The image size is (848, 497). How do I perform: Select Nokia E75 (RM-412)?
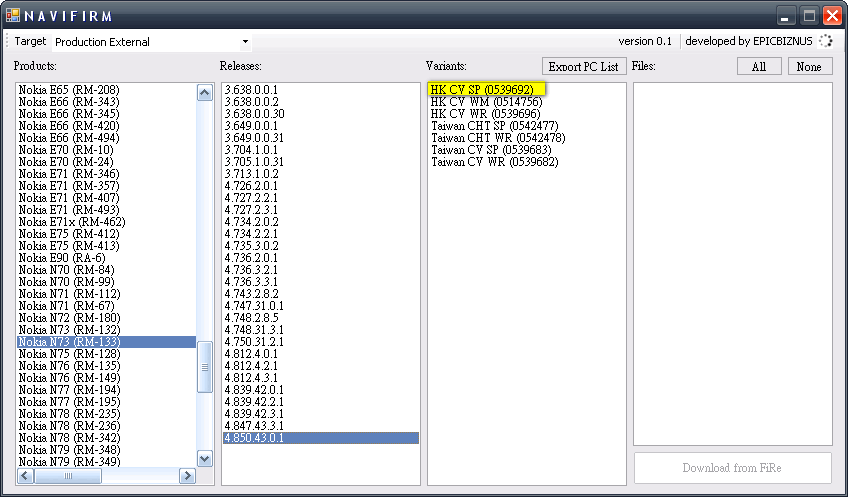(69, 234)
